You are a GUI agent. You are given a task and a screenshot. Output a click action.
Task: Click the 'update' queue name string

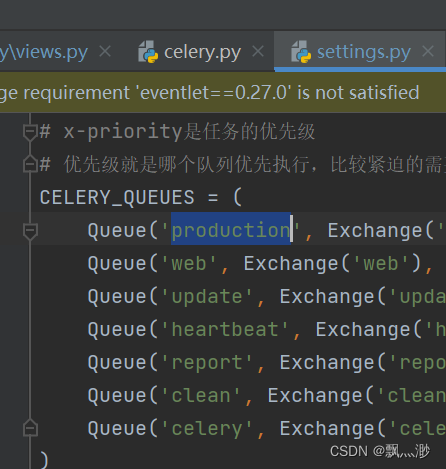[x=207, y=297]
